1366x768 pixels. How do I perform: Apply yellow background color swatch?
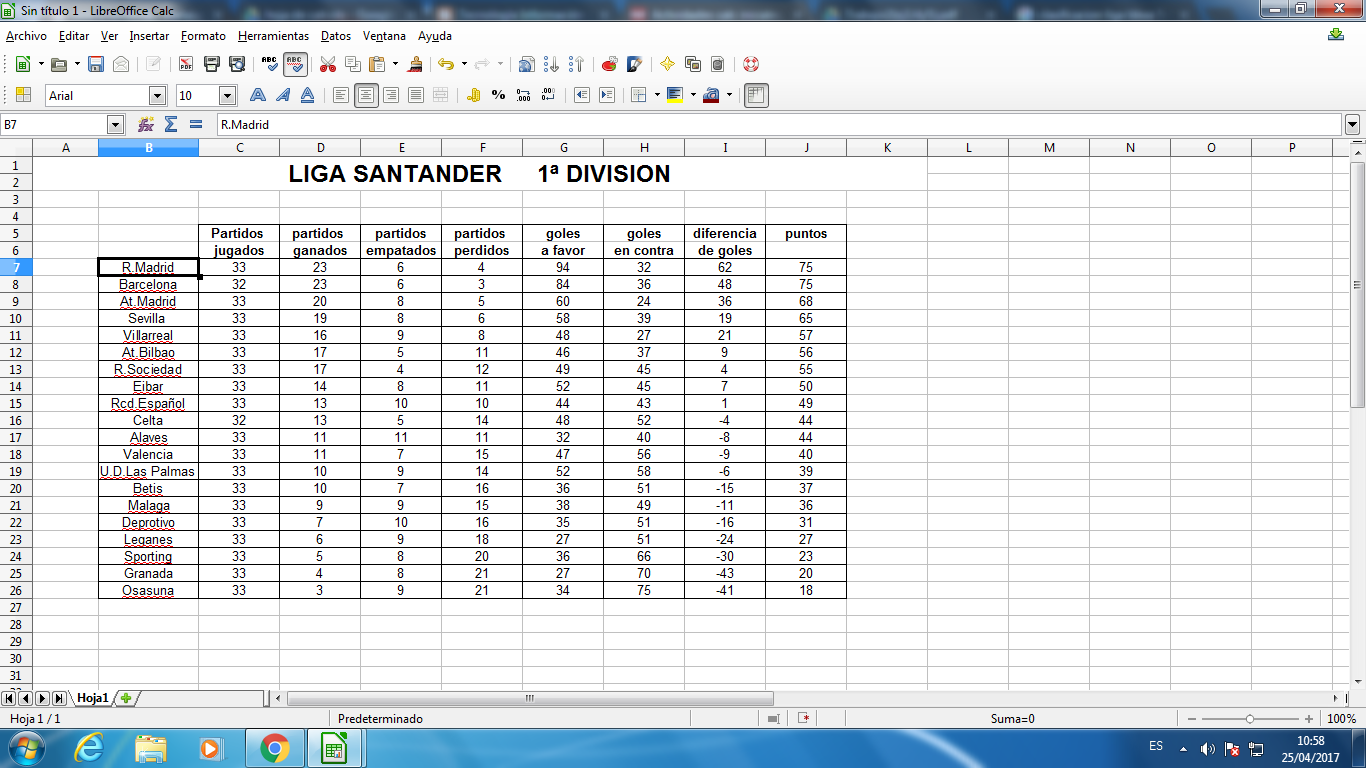[x=675, y=95]
